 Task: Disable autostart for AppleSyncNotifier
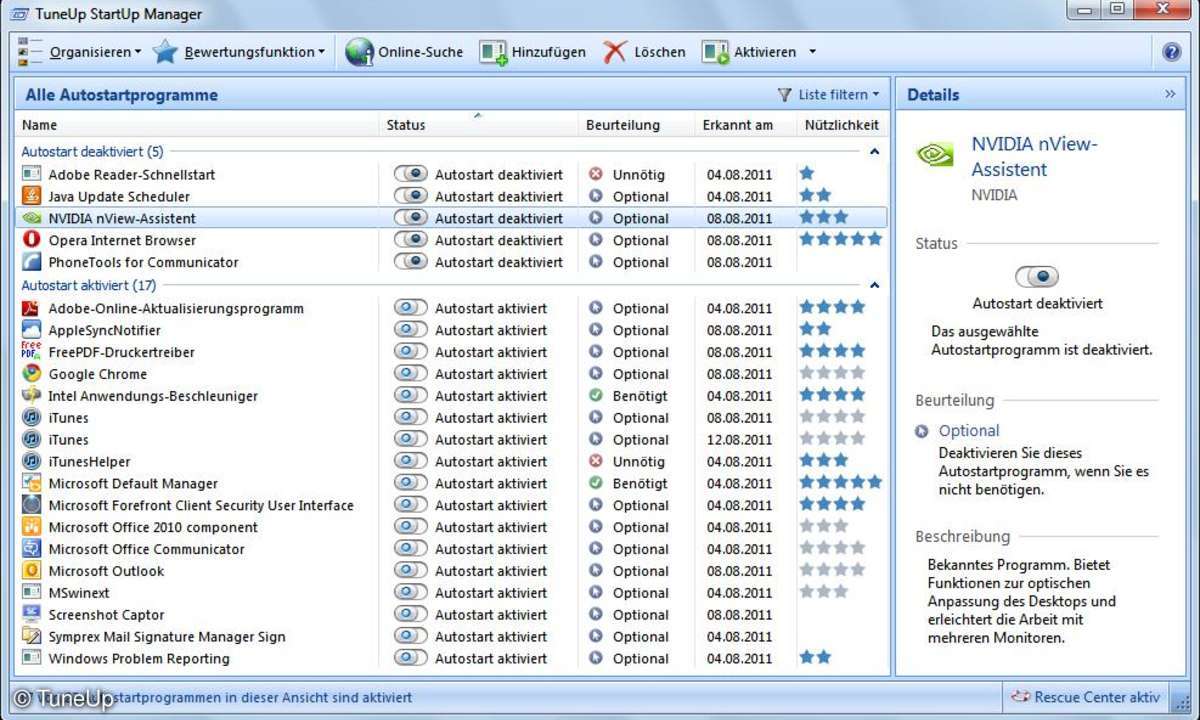[x=411, y=330]
